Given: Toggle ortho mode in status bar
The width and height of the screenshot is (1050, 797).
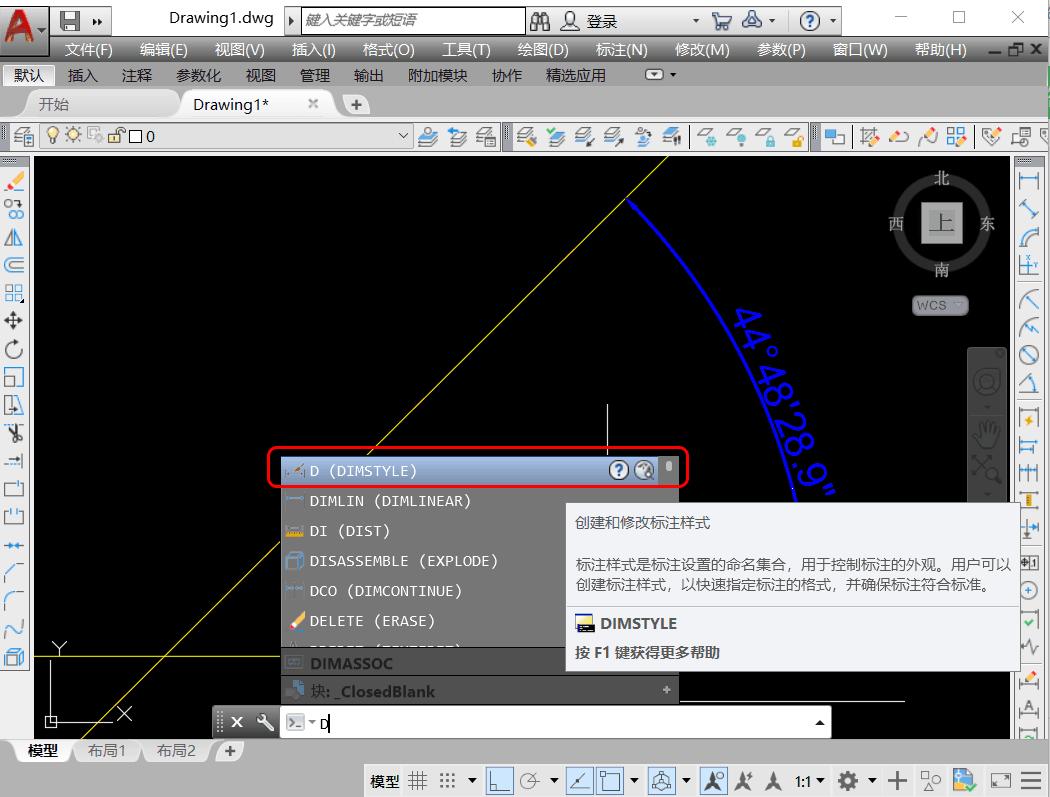Looking at the screenshot, I should (500, 781).
